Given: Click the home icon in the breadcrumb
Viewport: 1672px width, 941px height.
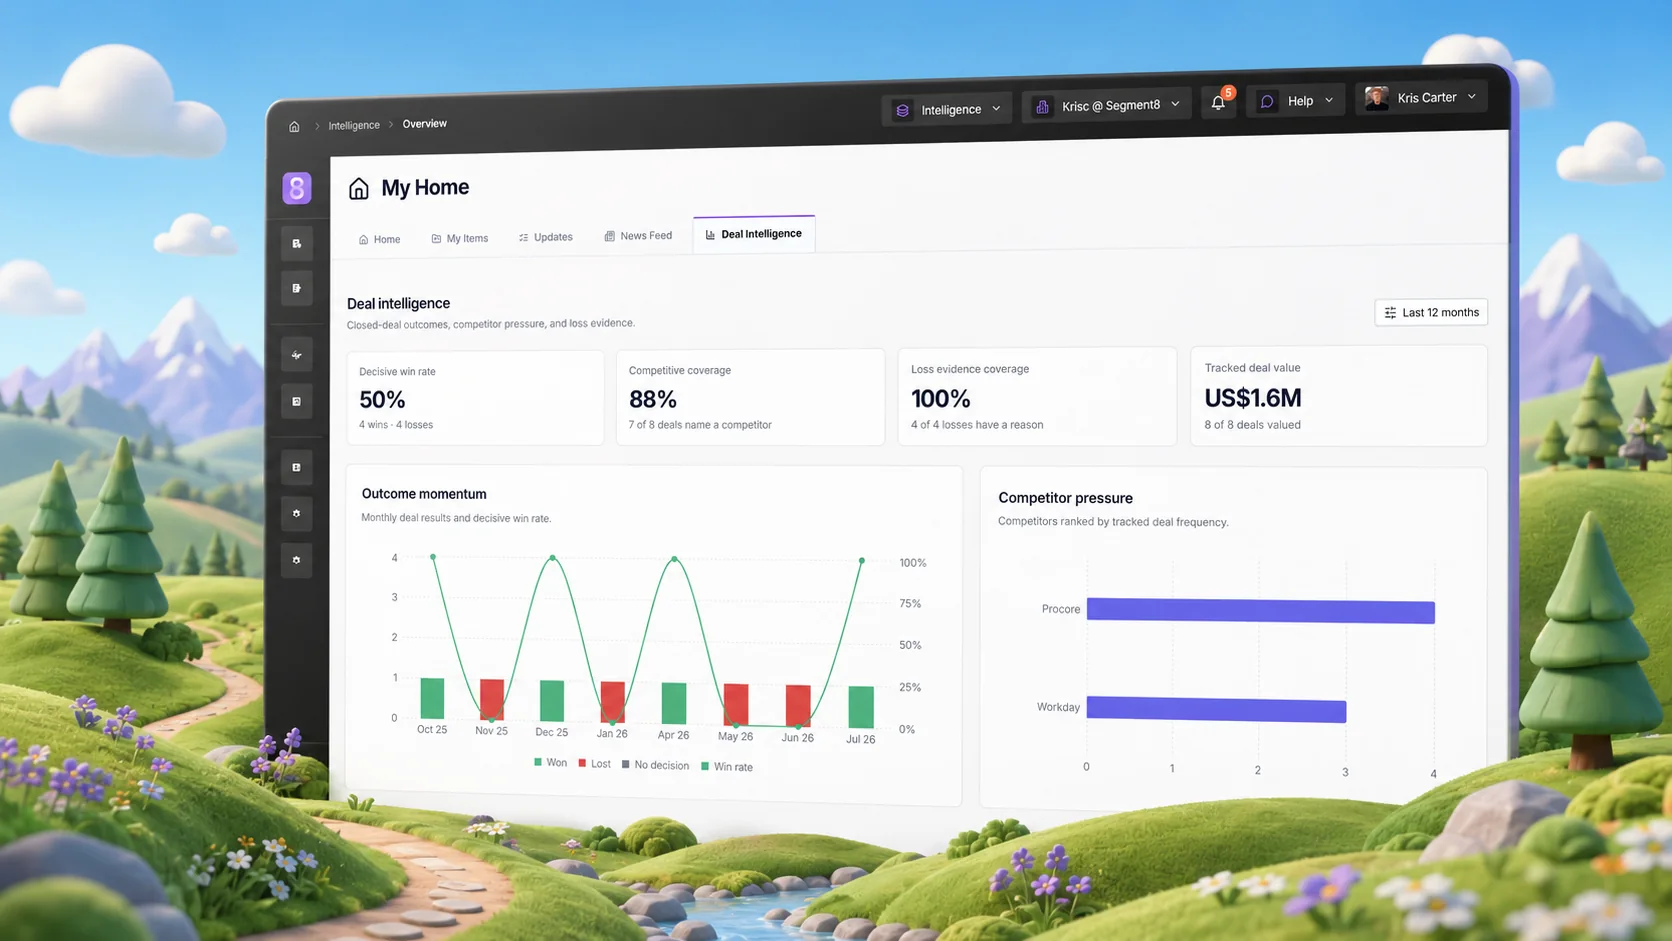Looking at the screenshot, I should (x=294, y=127).
